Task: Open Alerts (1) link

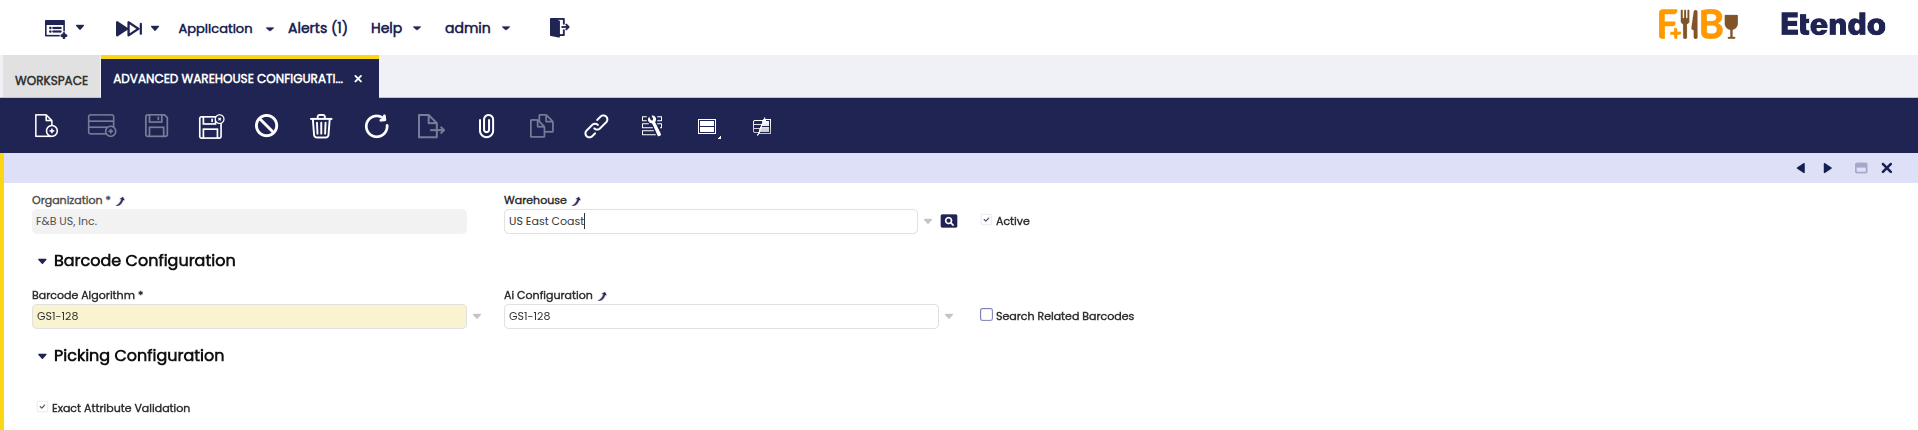Action: coord(317,28)
